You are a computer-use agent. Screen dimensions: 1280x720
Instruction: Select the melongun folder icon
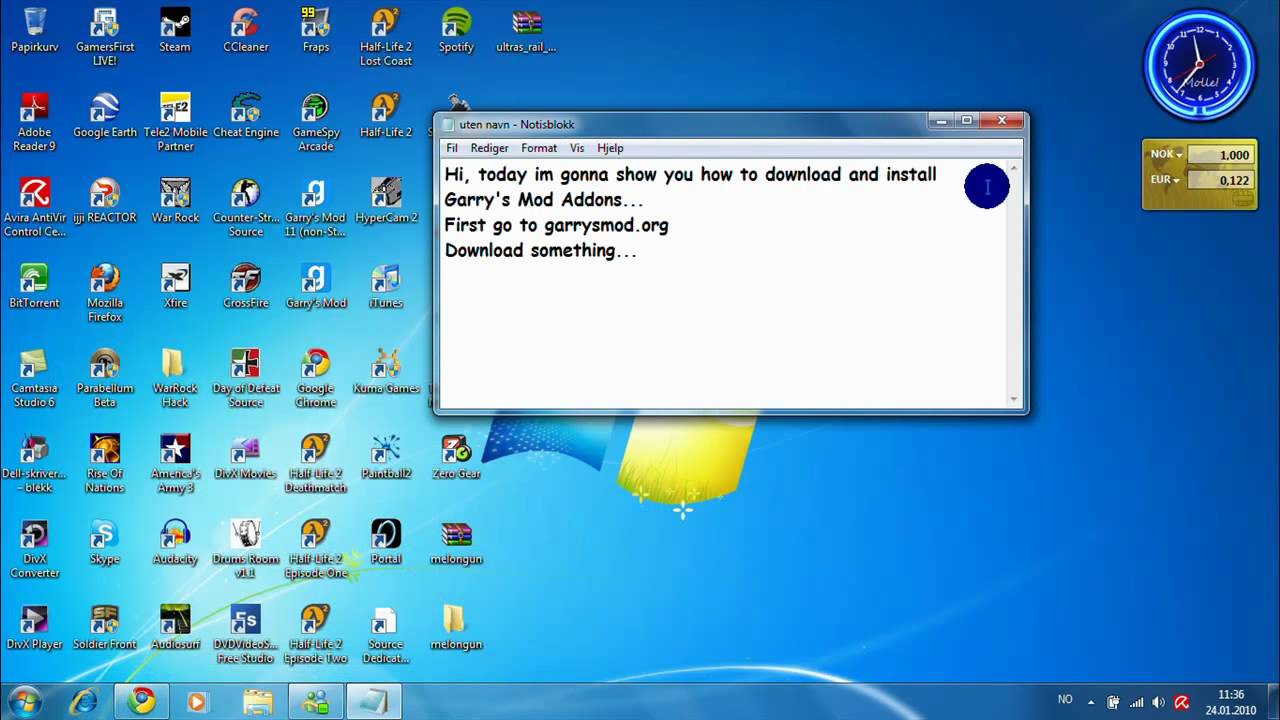click(456, 627)
